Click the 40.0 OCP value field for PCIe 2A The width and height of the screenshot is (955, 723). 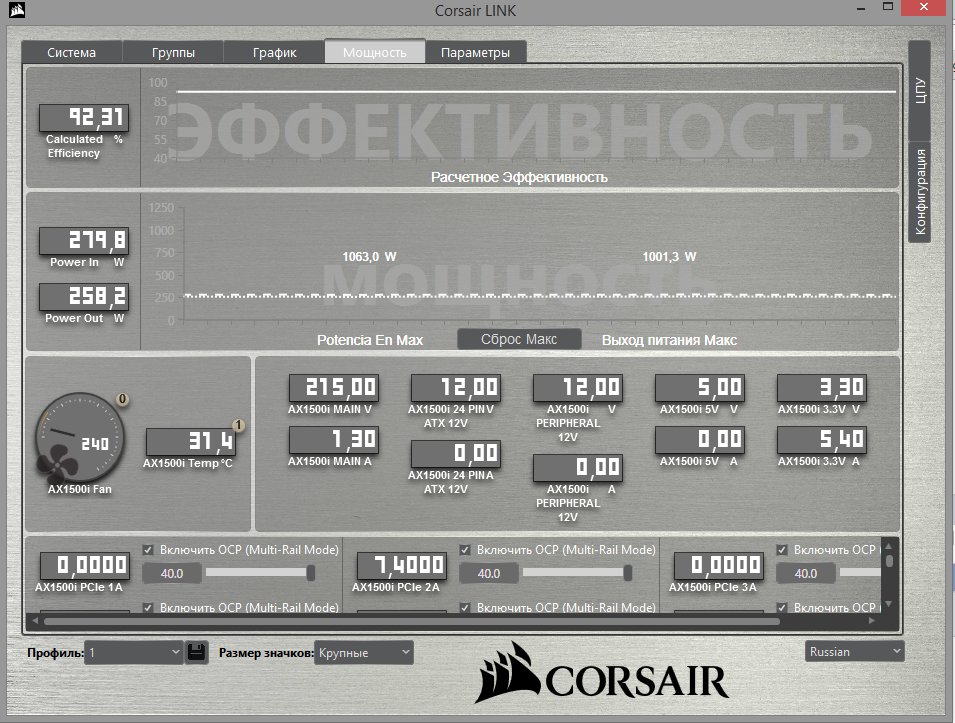coord(488,573)
